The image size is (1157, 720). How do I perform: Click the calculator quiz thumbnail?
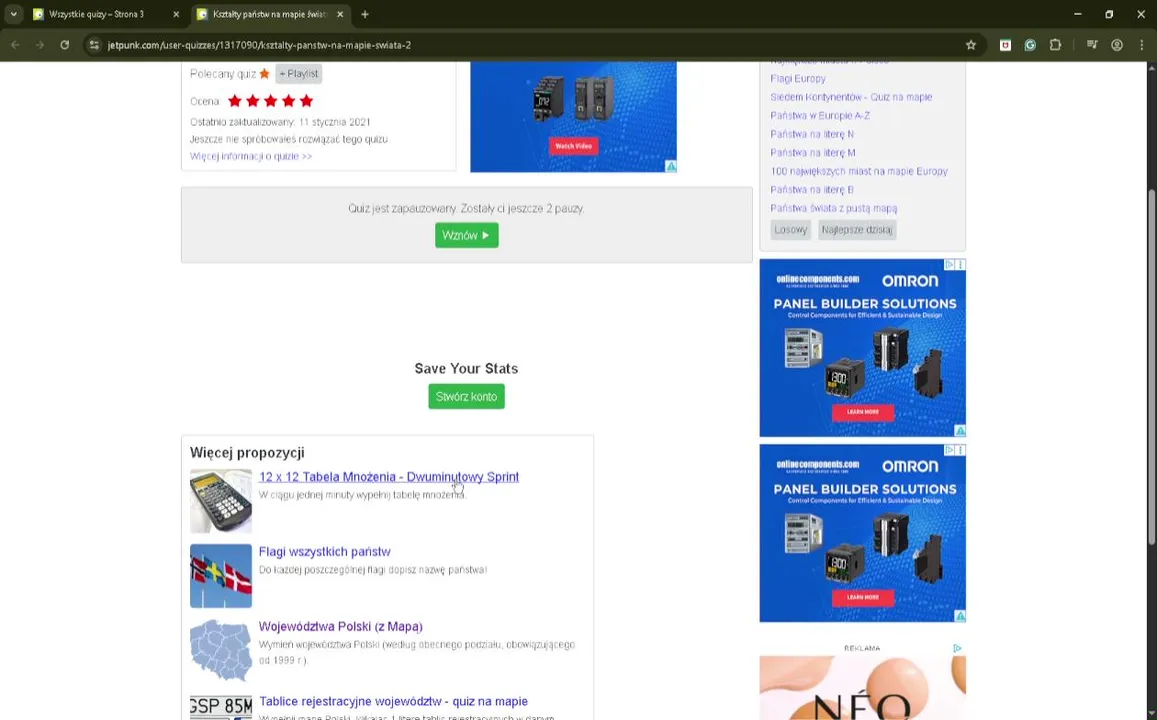coord(221,502)
